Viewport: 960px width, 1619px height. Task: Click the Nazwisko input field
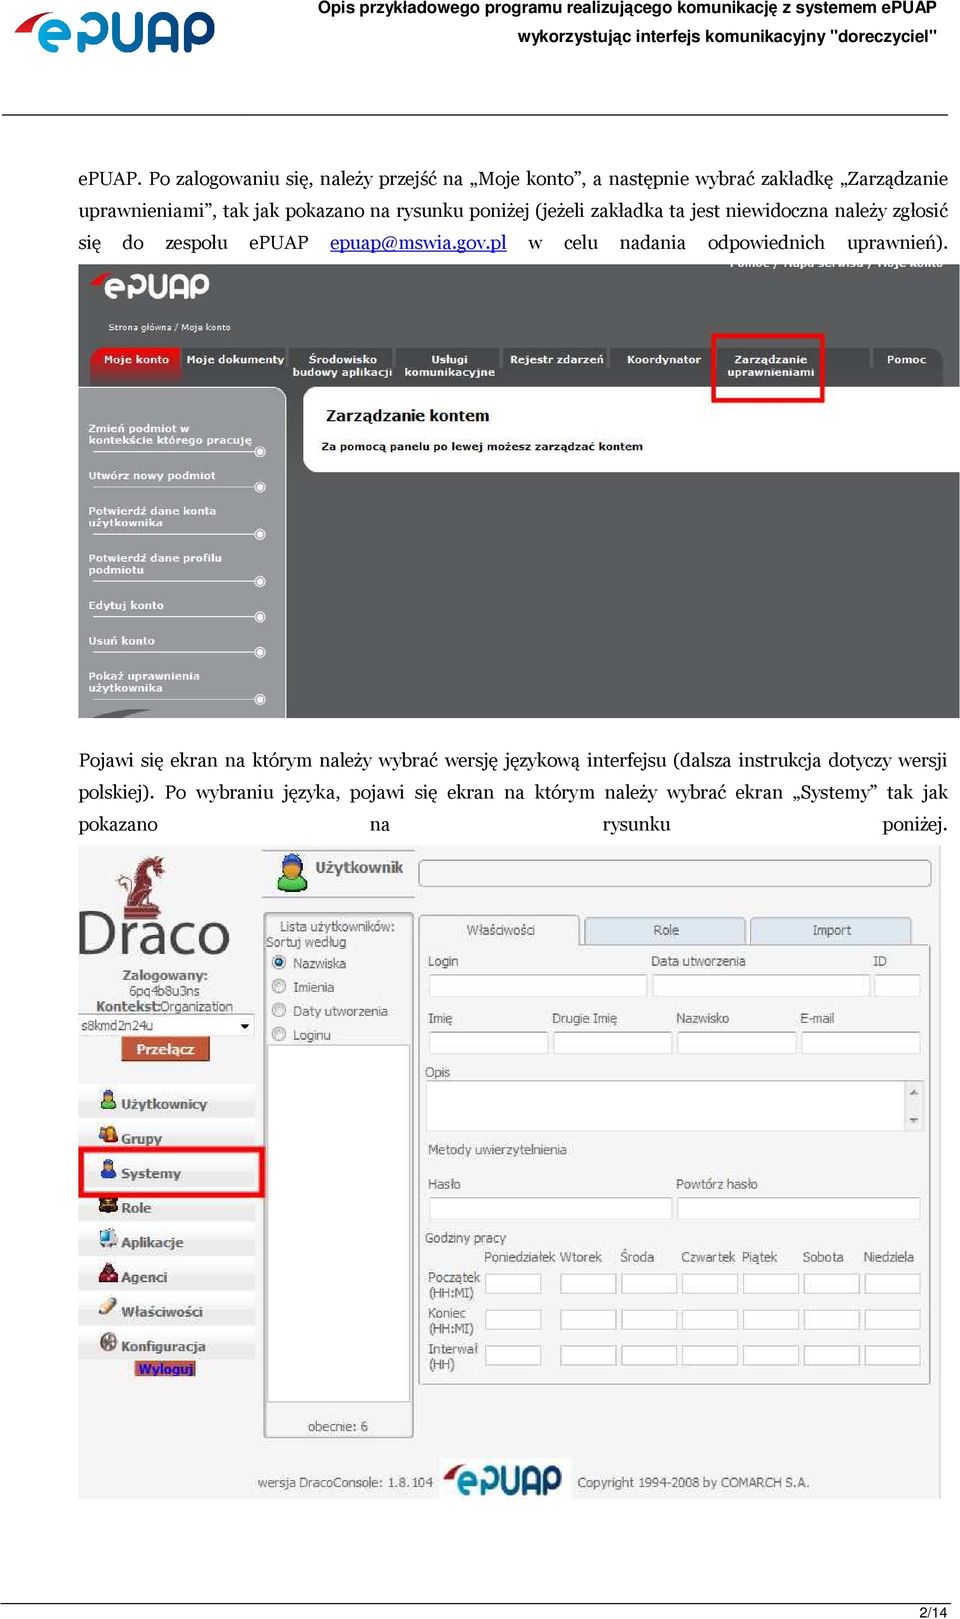(x=736, y=1043)
